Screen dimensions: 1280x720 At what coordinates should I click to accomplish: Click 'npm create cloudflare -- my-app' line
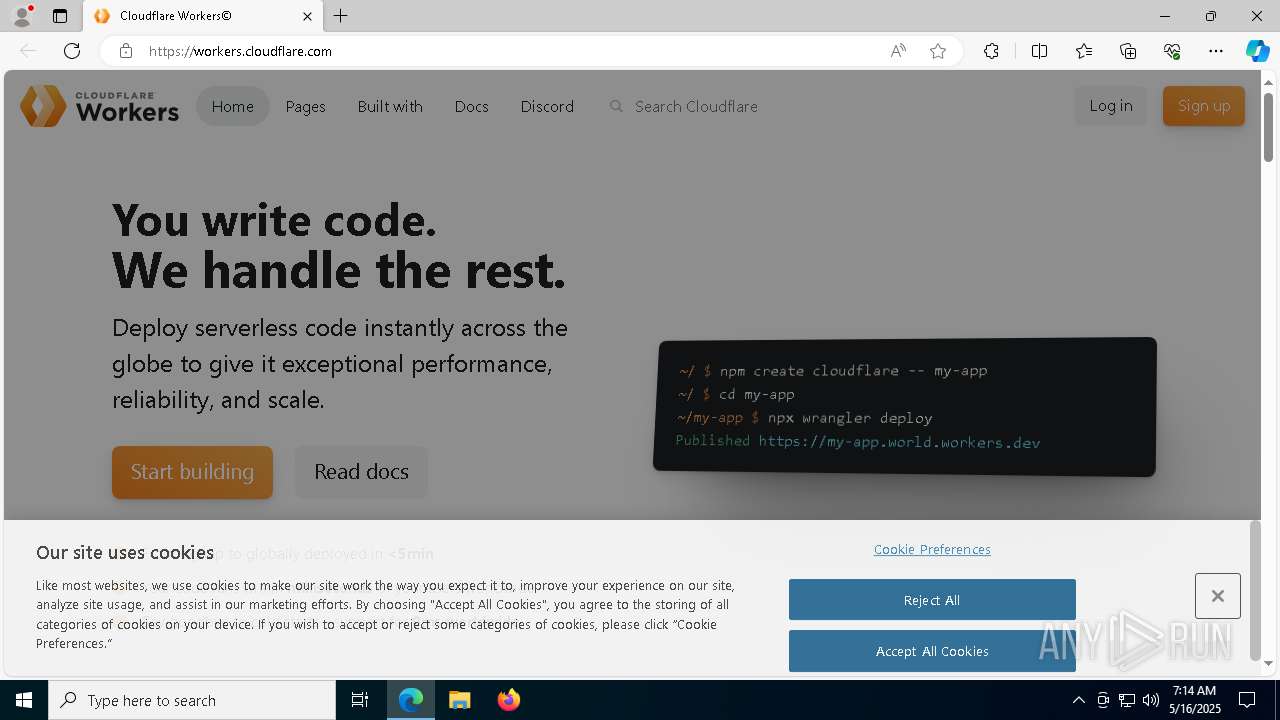(833, 370)
